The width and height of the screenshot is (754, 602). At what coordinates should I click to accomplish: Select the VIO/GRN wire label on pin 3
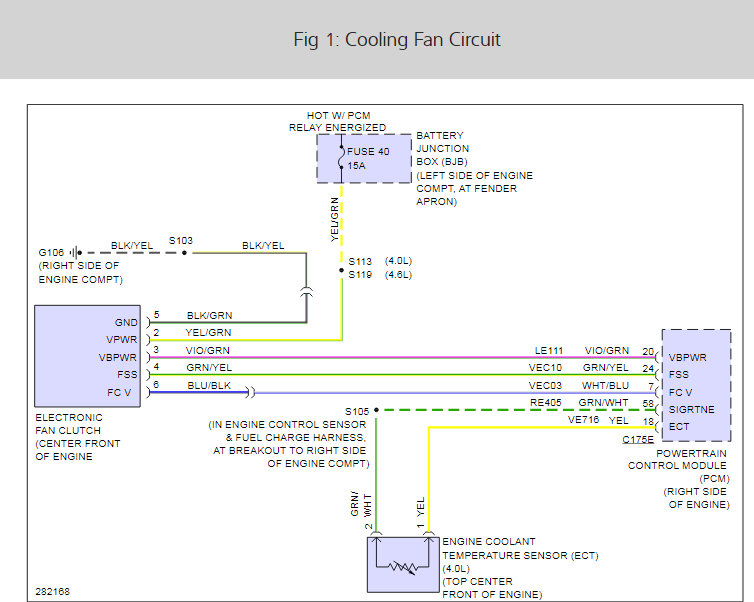coord(208,351)
